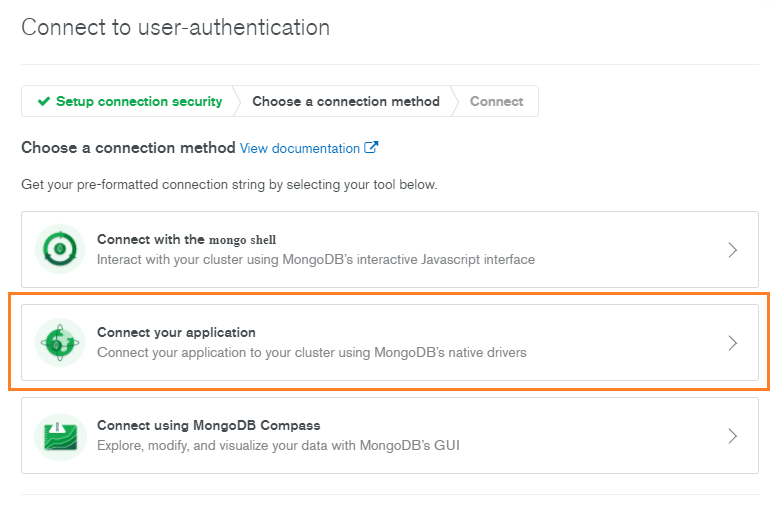Expand the MongoDB Compass option arrow
This screenshot has width=774, height=507.
coord(732,436)
